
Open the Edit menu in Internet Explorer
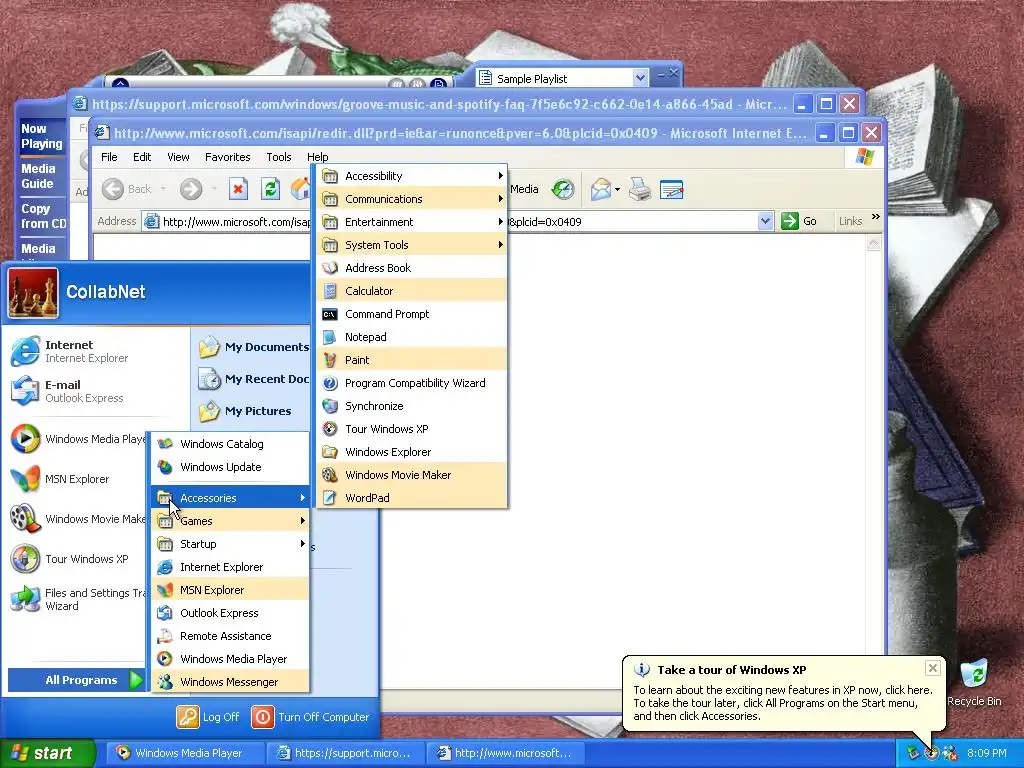(x=142, y=157)
